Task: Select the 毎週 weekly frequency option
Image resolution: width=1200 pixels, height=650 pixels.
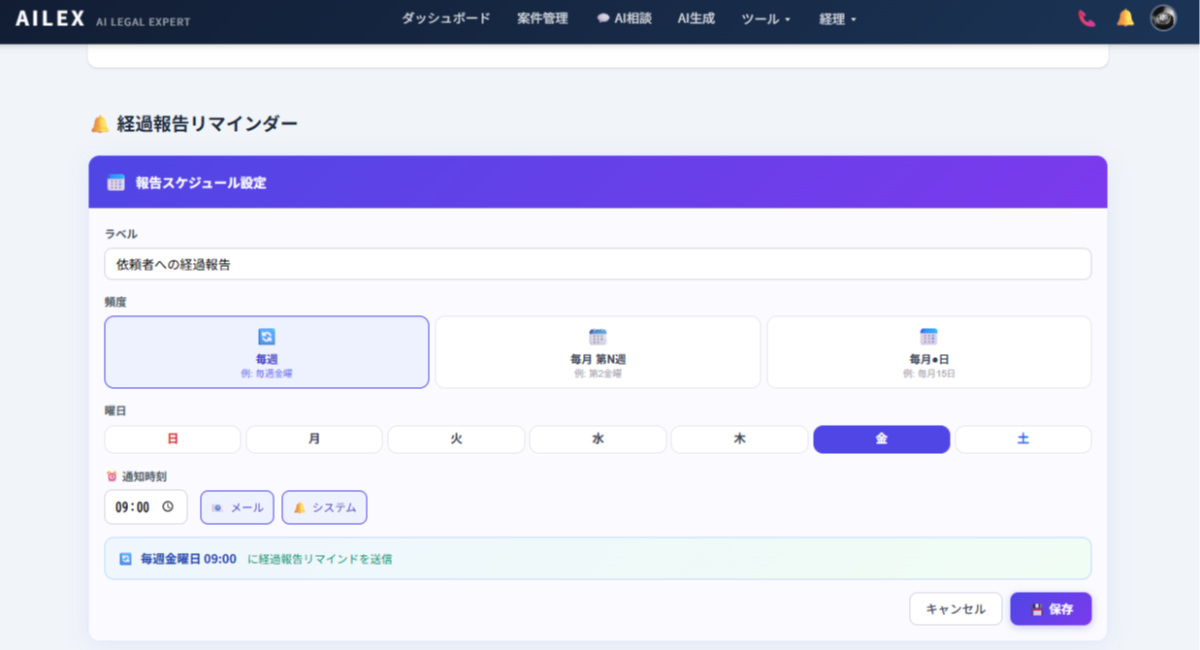Action: (266, 352)
